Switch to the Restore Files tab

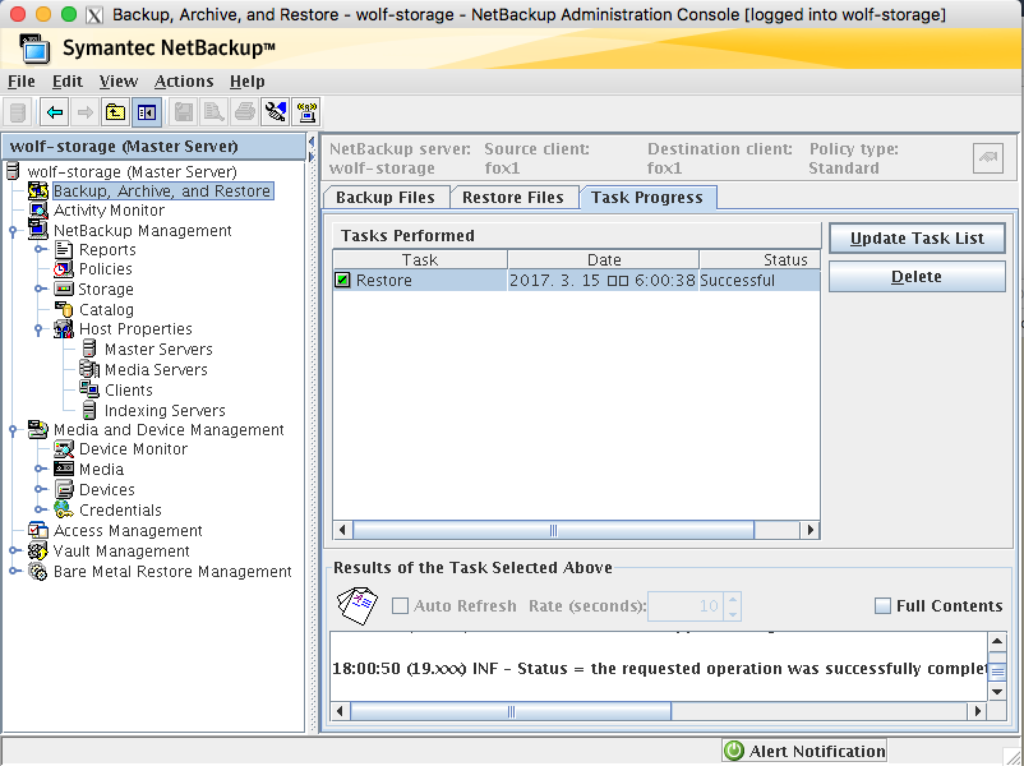[514, 197]
